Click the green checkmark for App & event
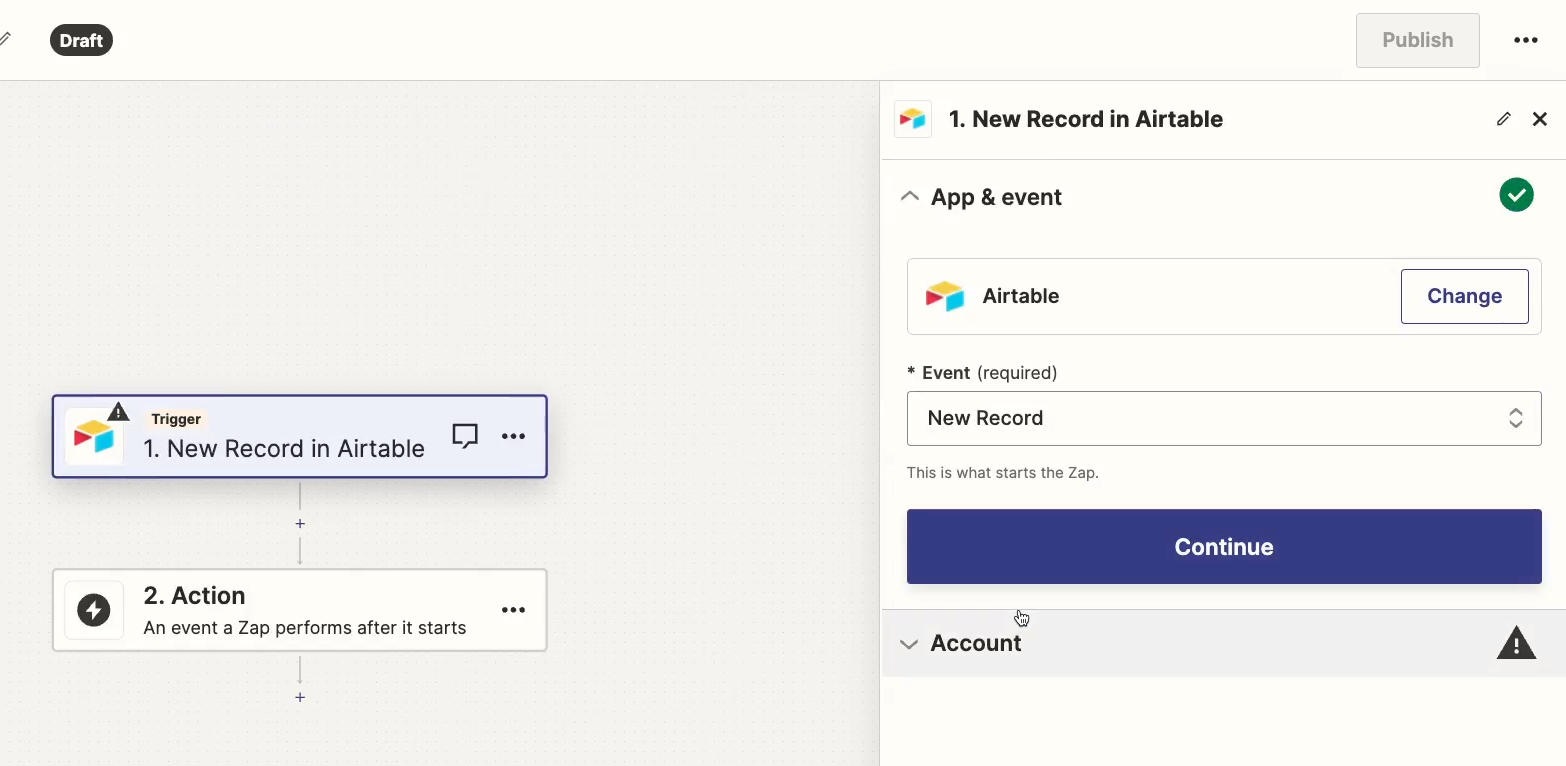The image size is (1566, 766). [x=1516, y=195]
